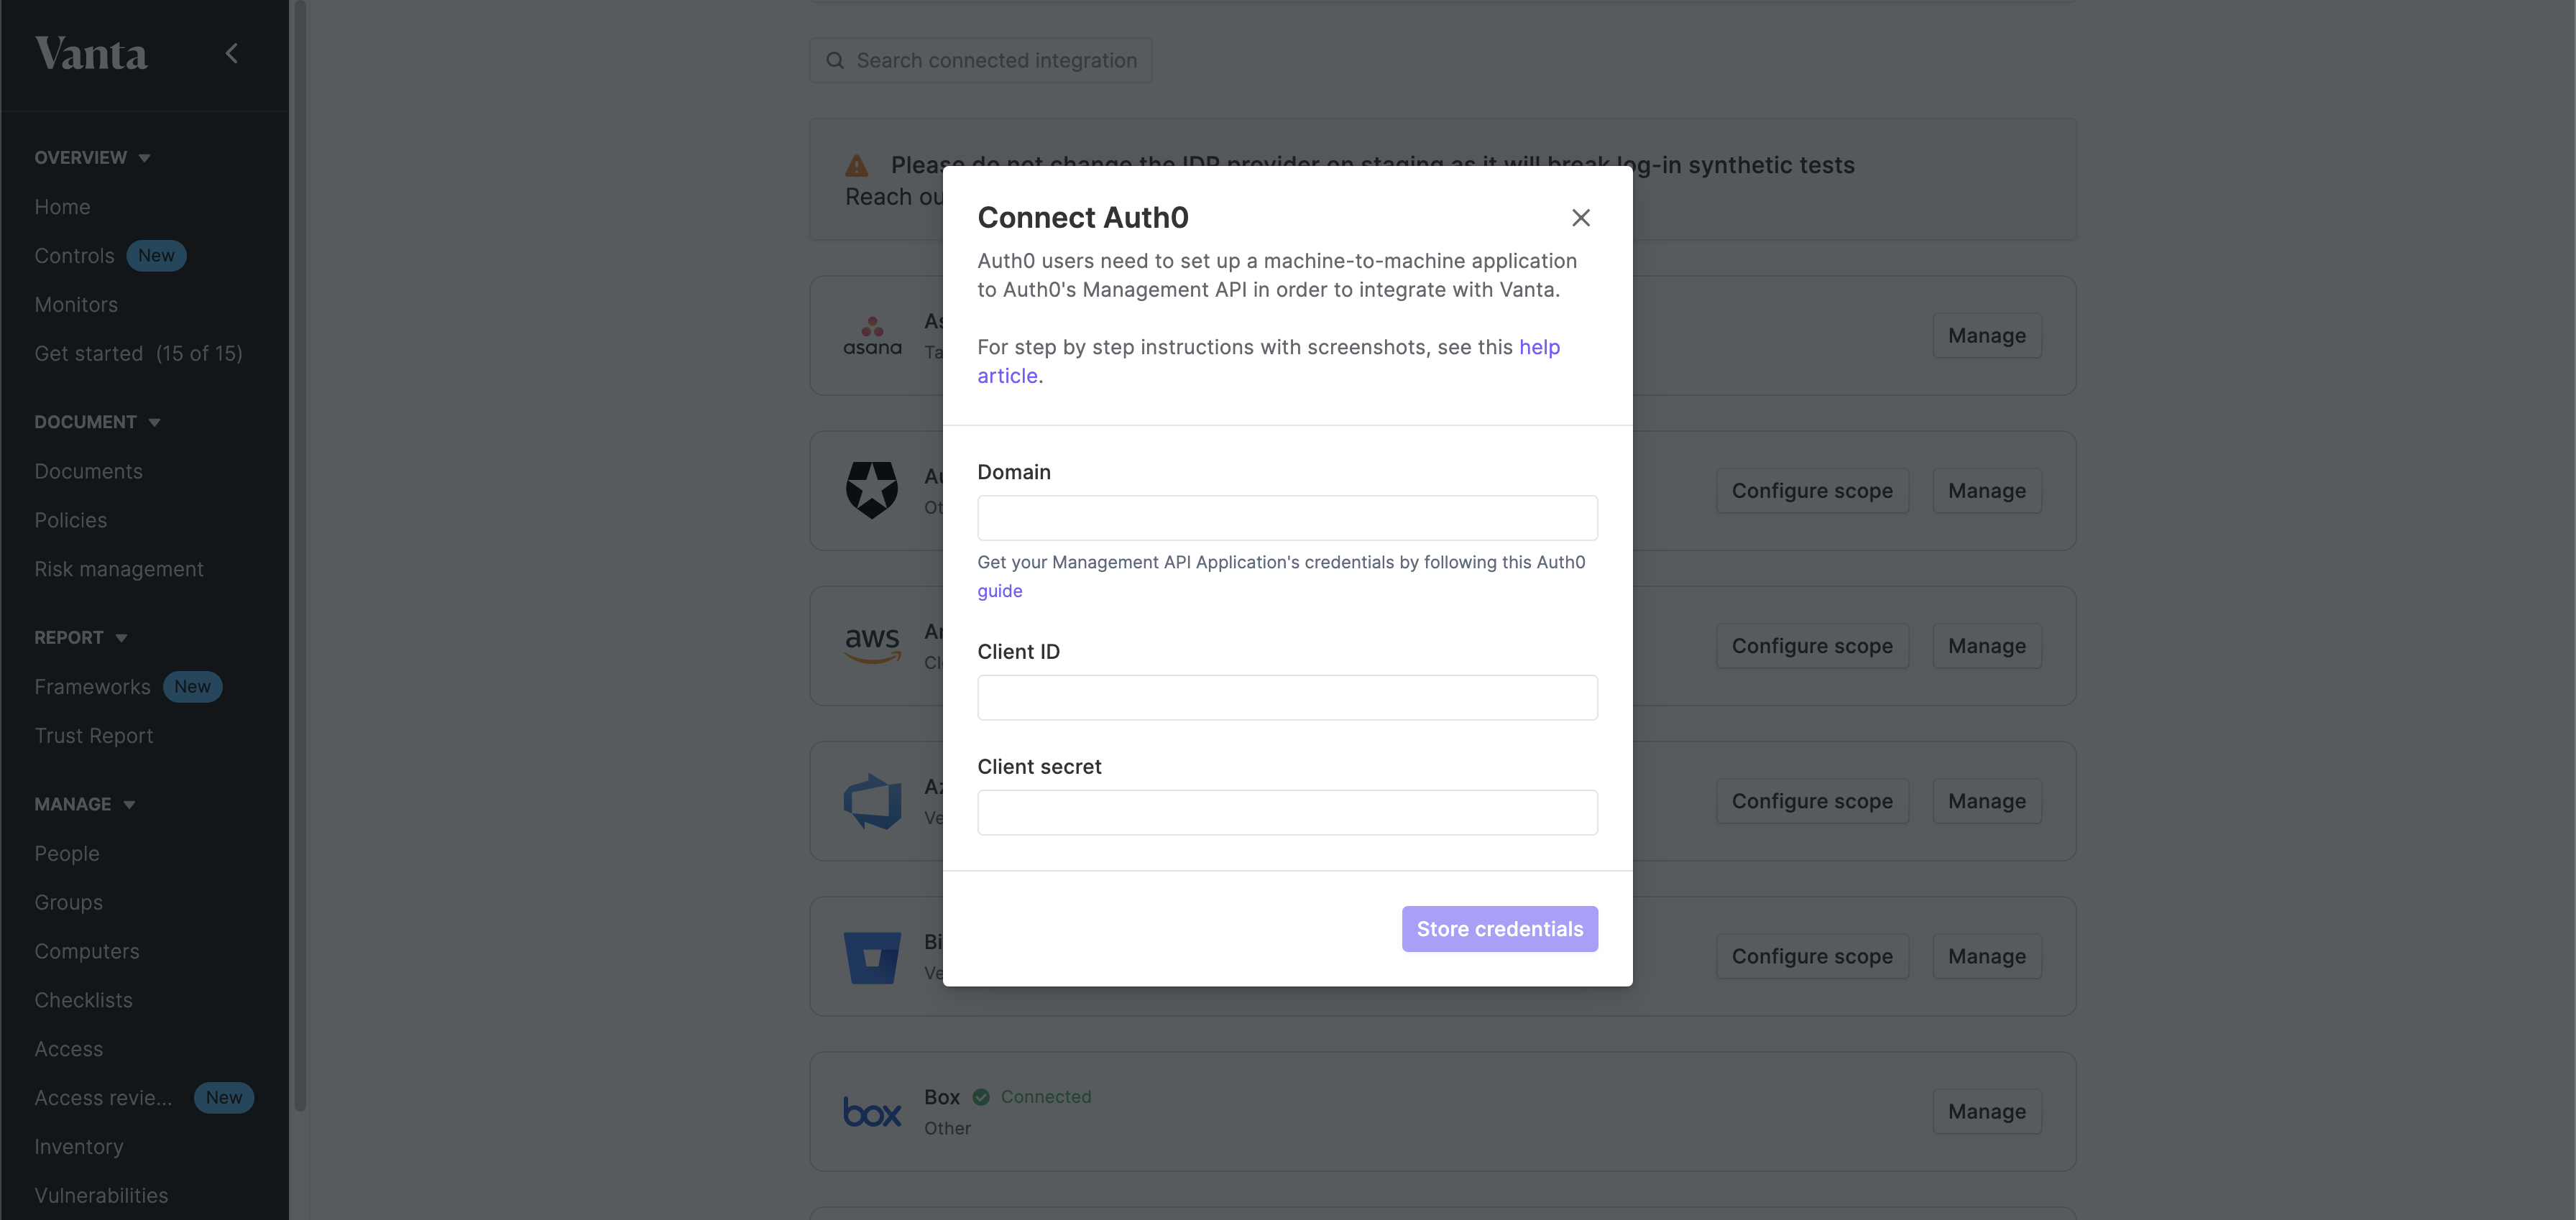This screenshot has width=2576, height=1220.
Task: Close the Connect Auth0 dialog
Action: [x=1580, y=218]
